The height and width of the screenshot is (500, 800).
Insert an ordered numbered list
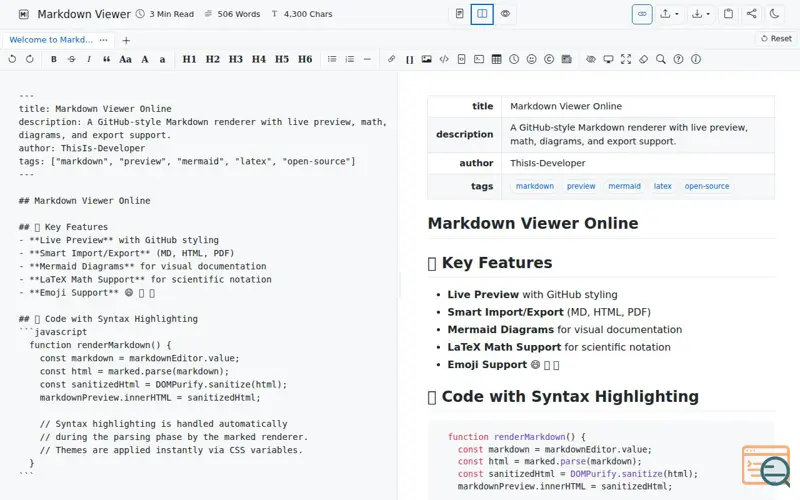349,59
